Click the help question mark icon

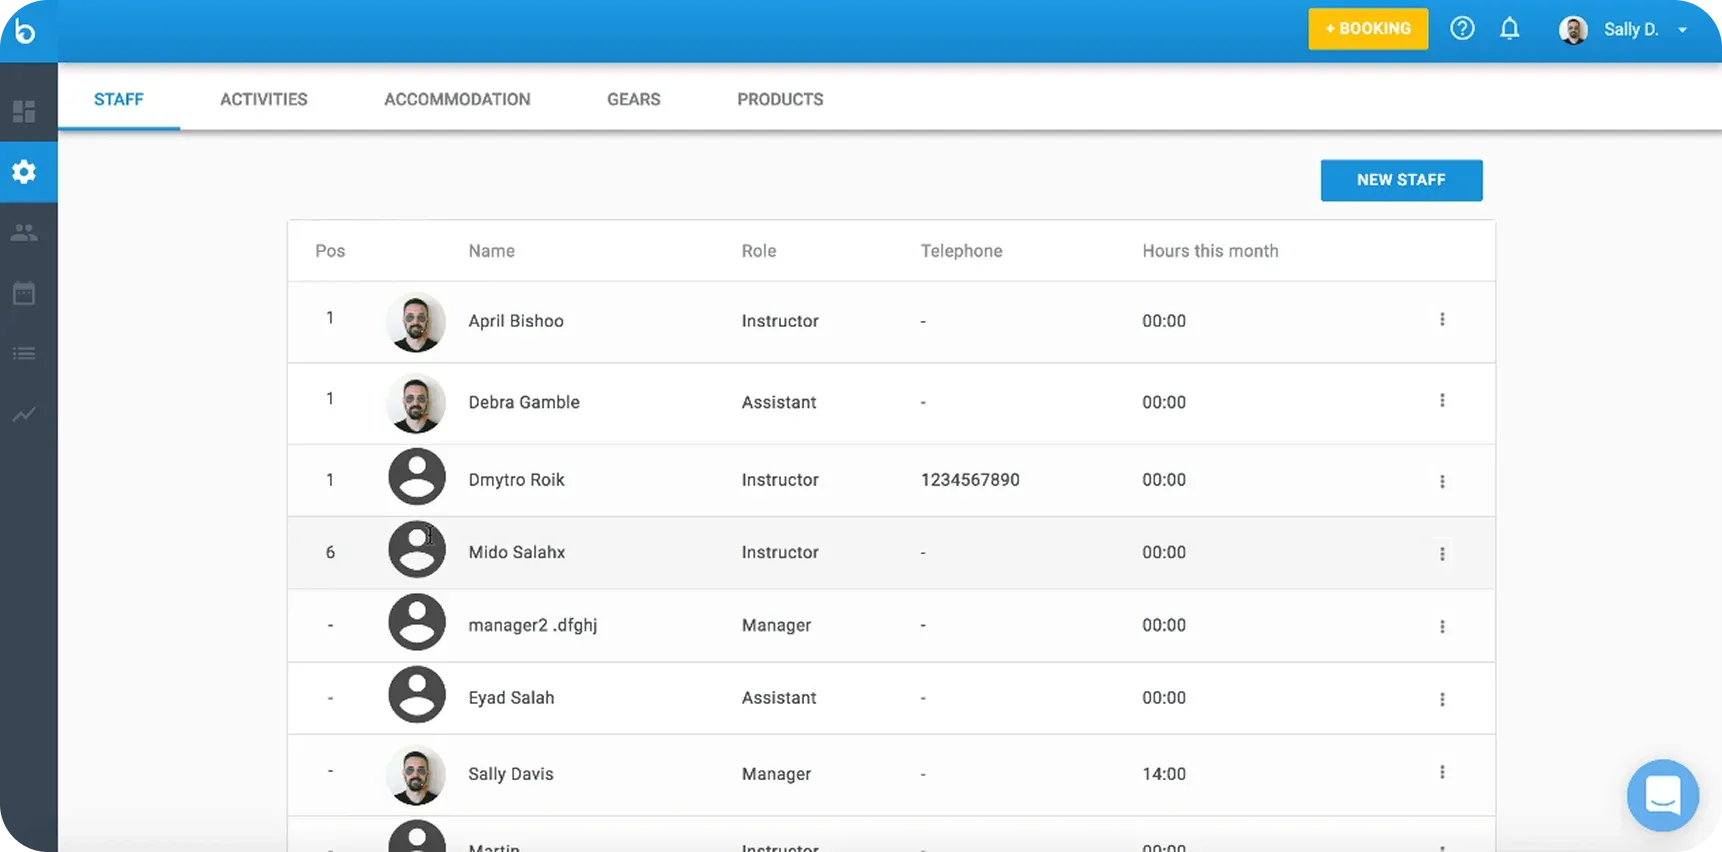click(1462, 29)
